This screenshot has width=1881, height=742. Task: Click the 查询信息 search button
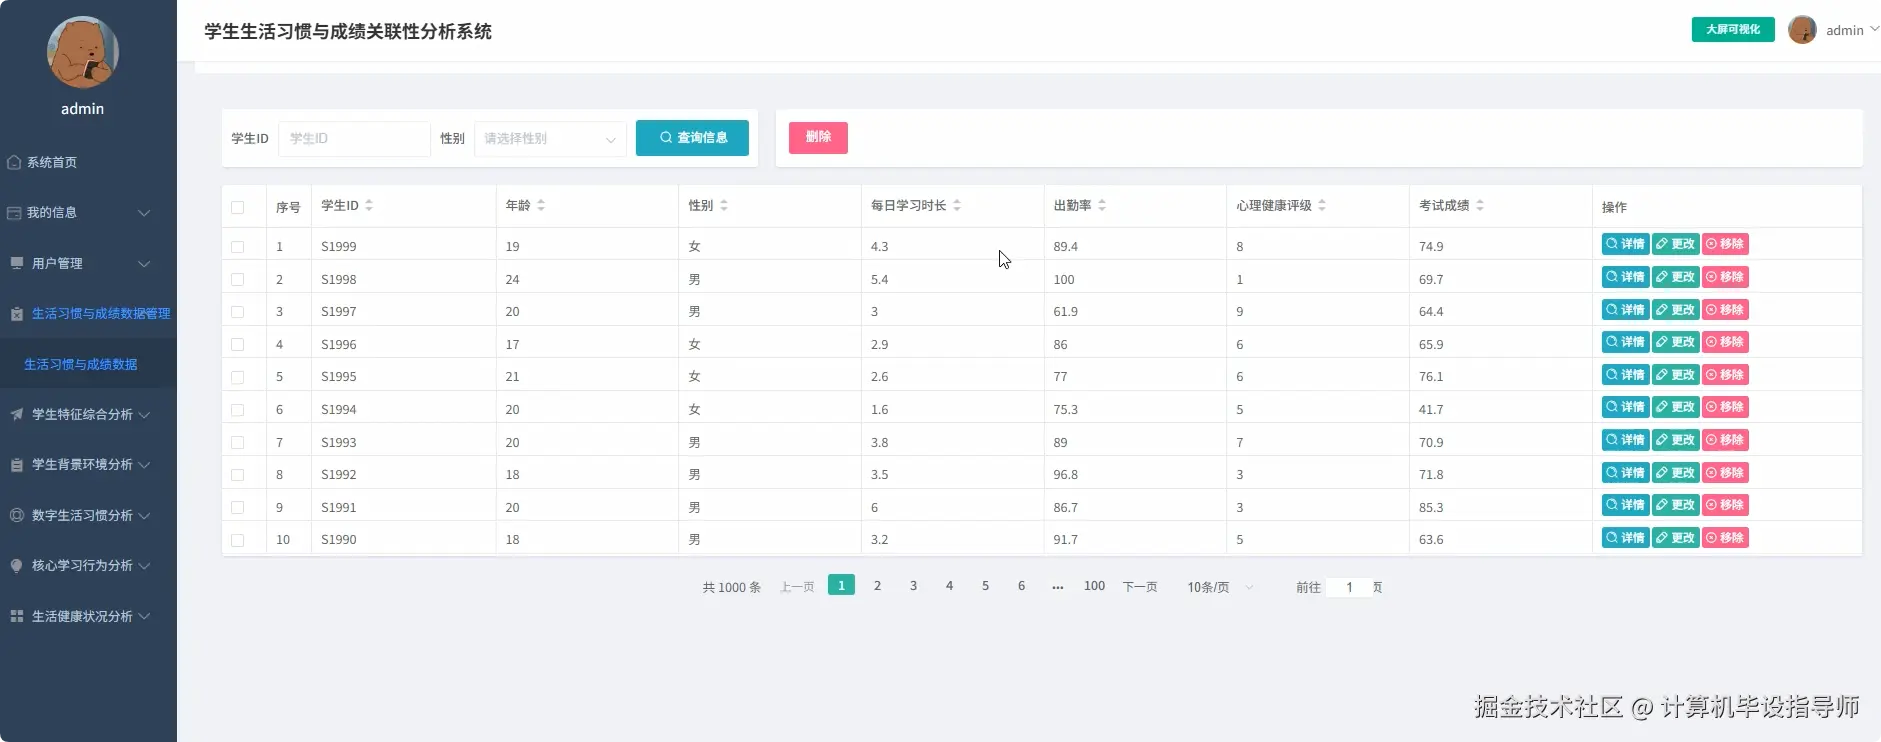tap(692, 138)
